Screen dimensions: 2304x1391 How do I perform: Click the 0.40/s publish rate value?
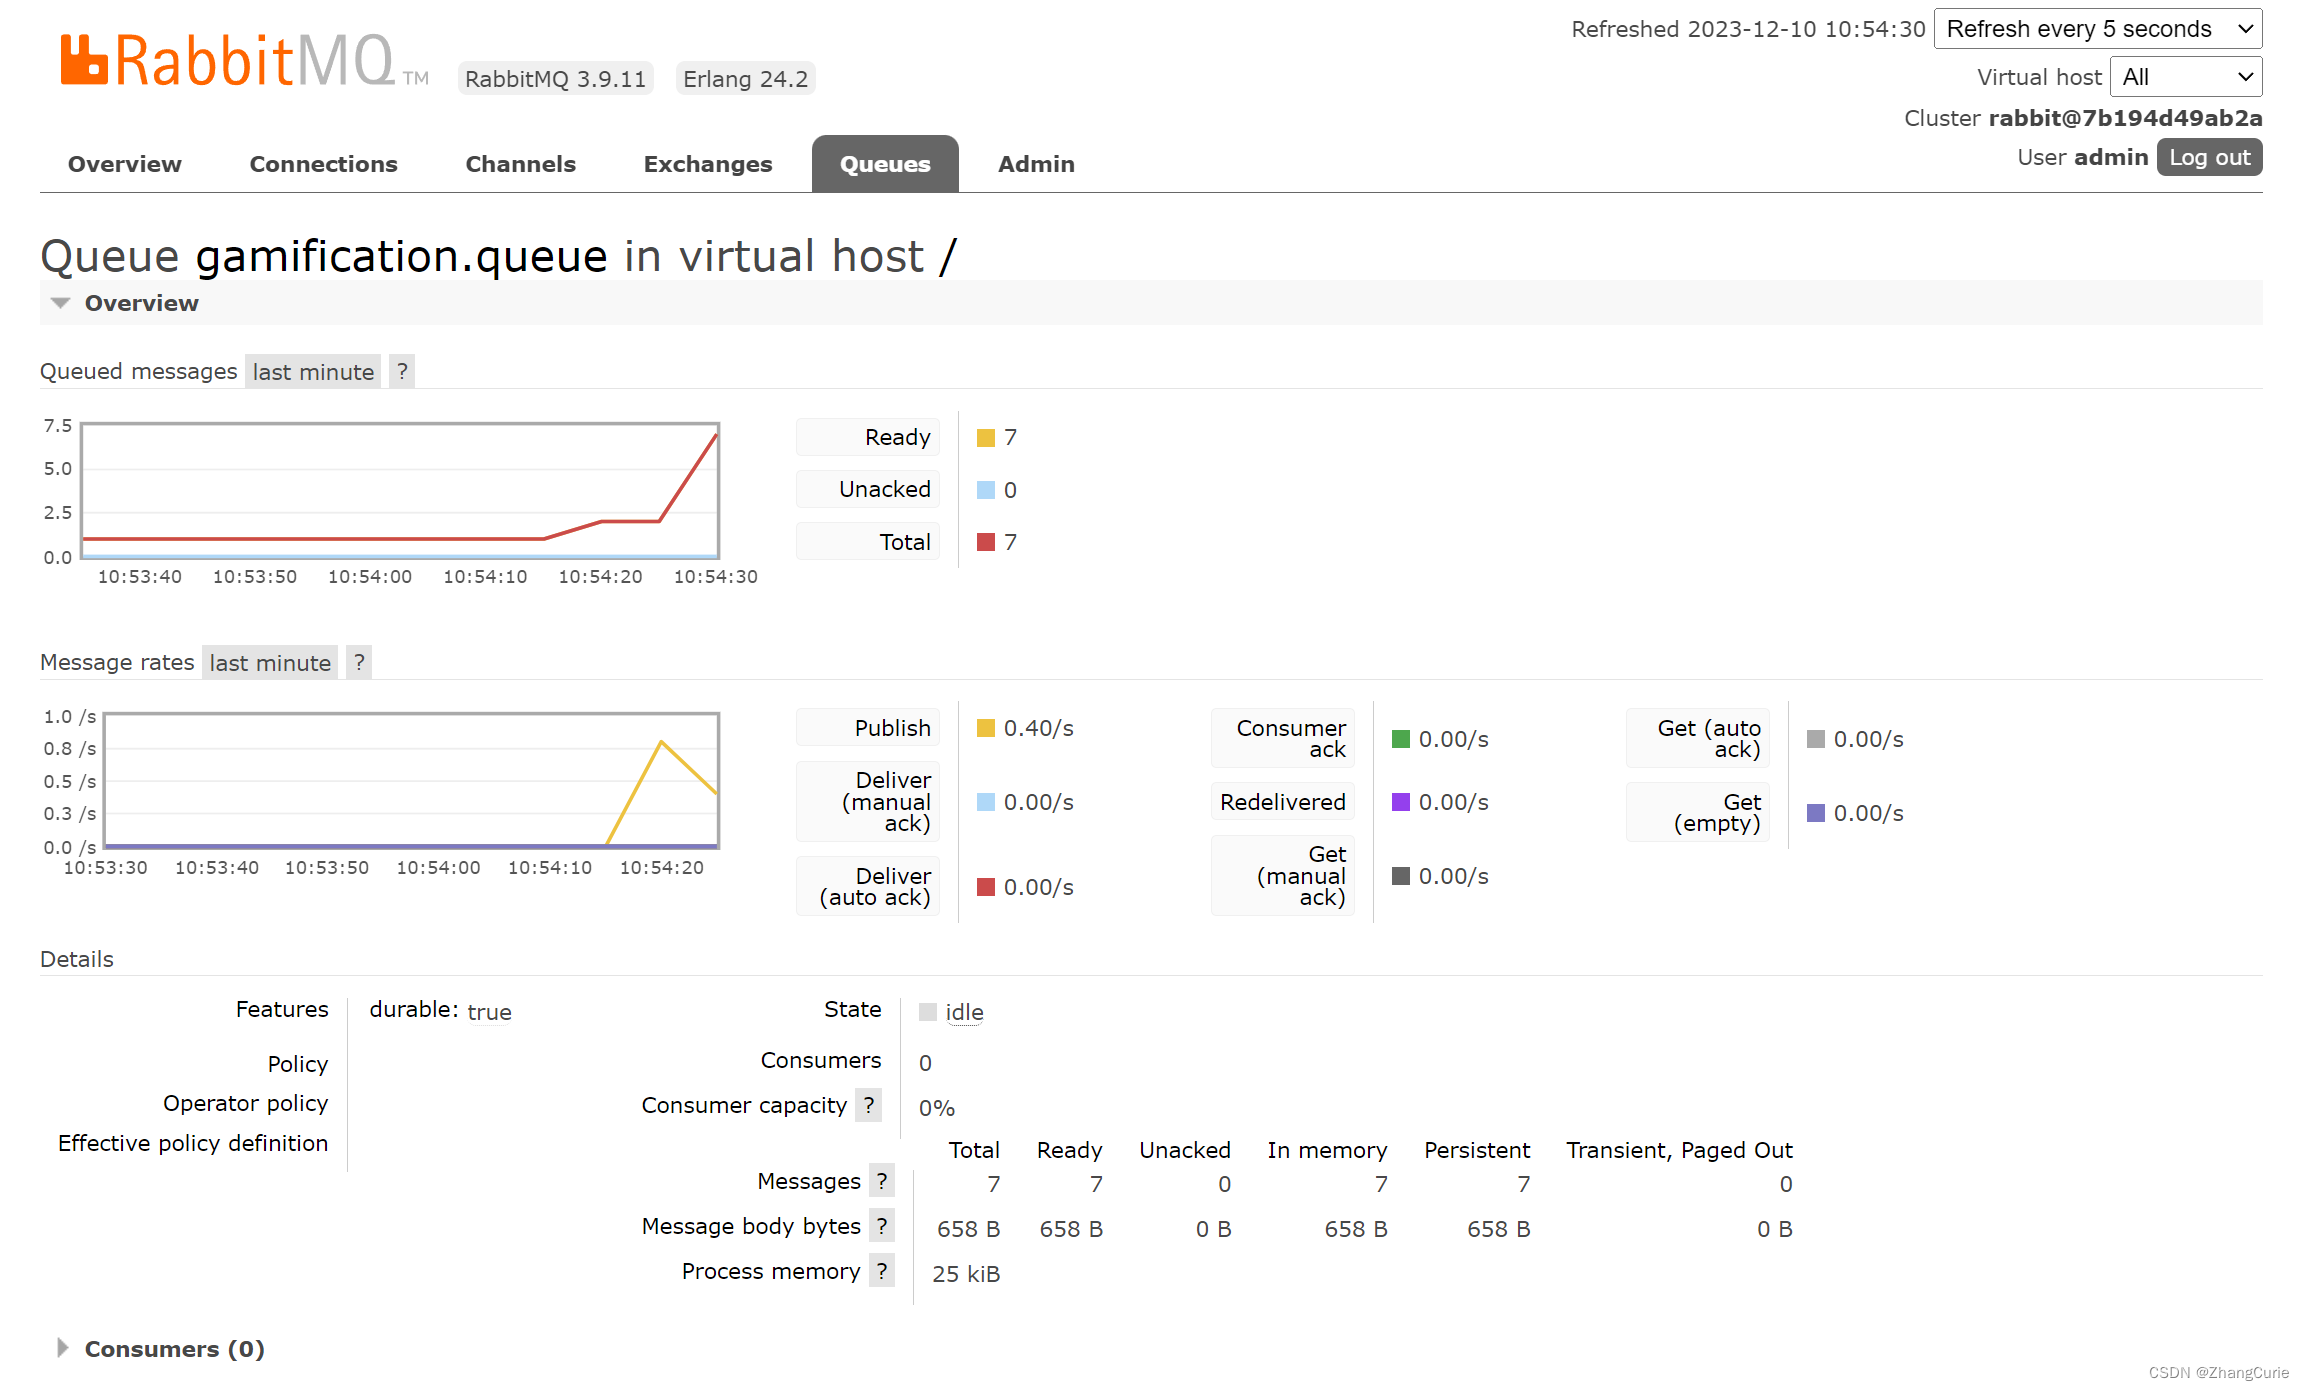pos(1039,728)
